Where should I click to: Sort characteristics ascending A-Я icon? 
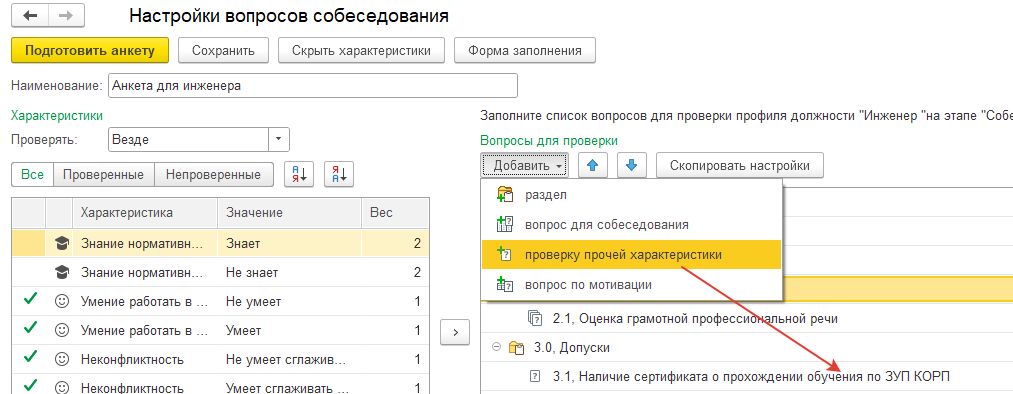pyautogui.click(x=299, y=174)
